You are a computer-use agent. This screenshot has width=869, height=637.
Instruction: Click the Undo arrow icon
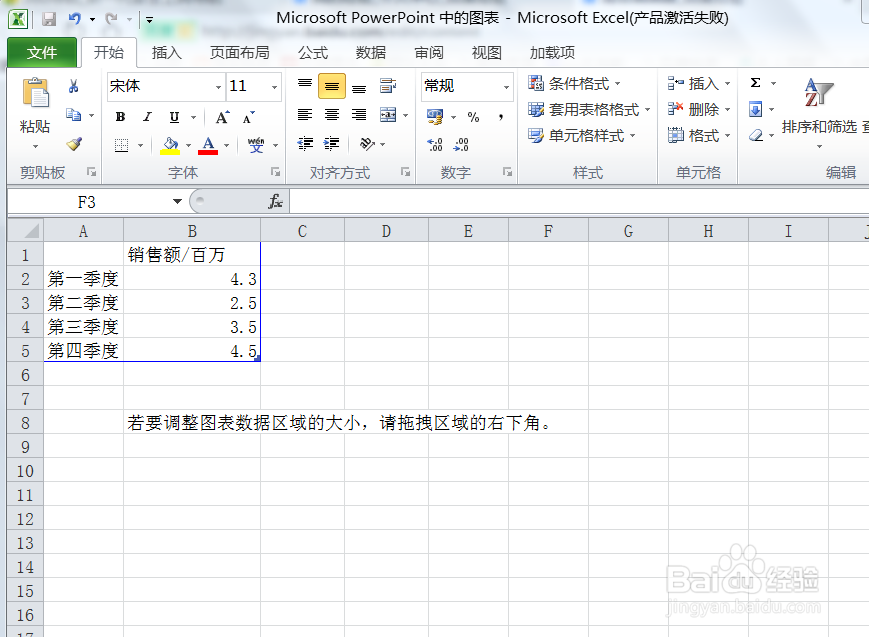pyautogui.click(x=75, y=19)
